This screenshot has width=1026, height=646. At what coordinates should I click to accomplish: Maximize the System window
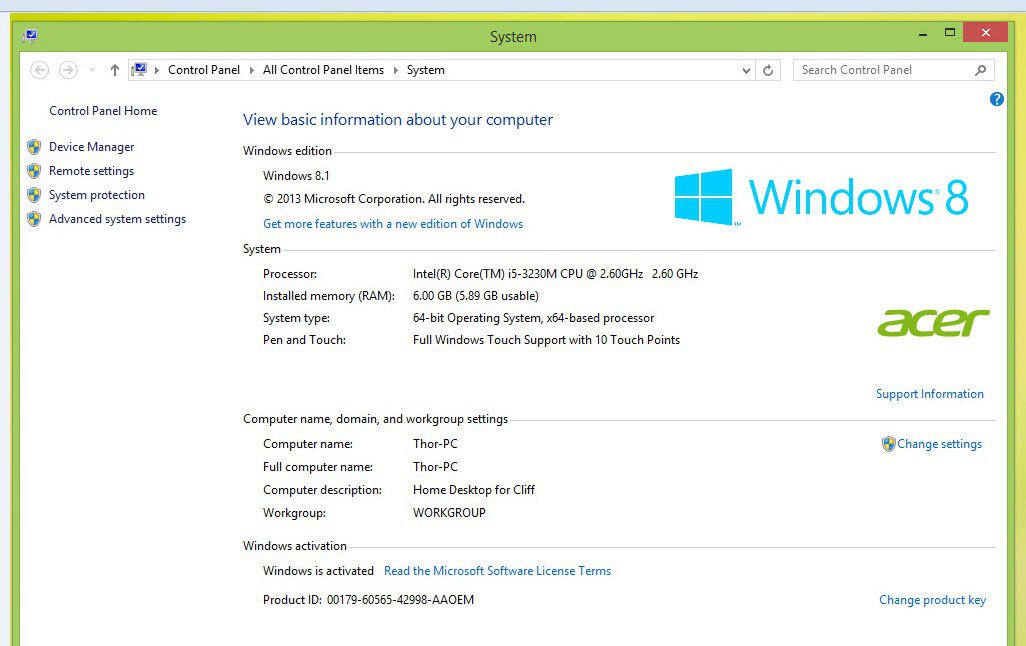tap(950, 33)
